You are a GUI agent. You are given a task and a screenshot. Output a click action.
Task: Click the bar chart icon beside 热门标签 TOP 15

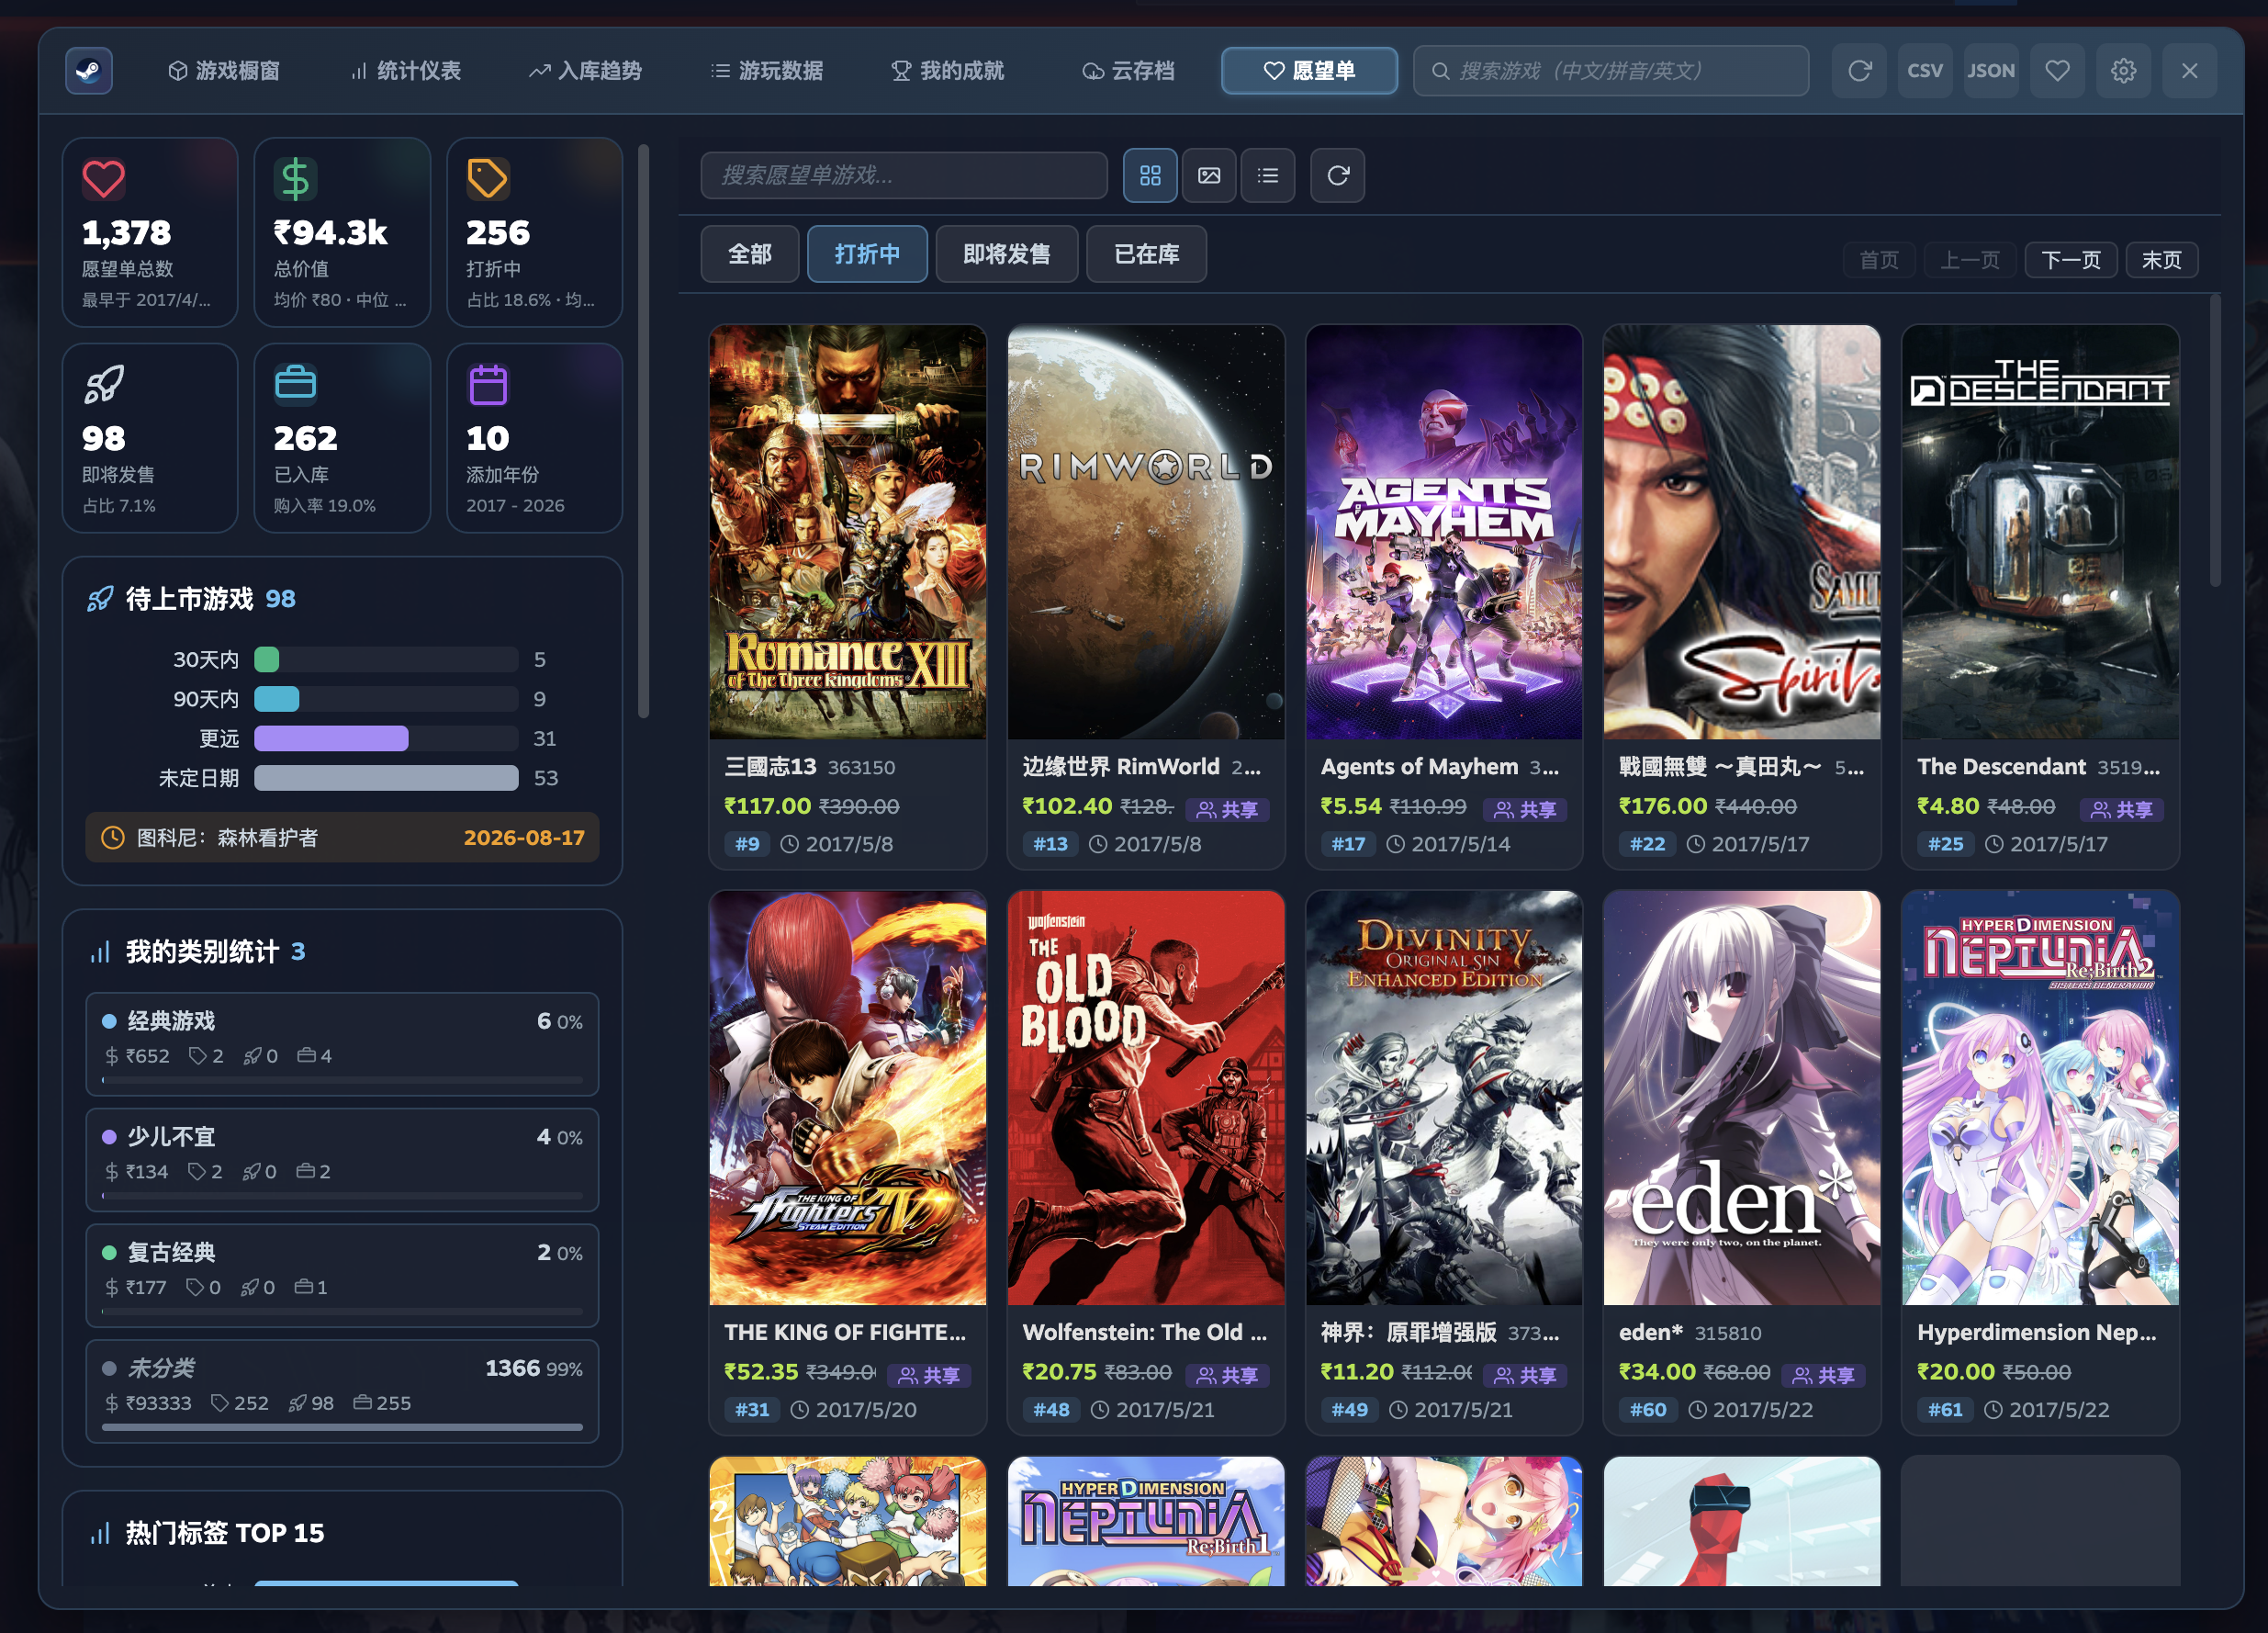(100, 1533)
